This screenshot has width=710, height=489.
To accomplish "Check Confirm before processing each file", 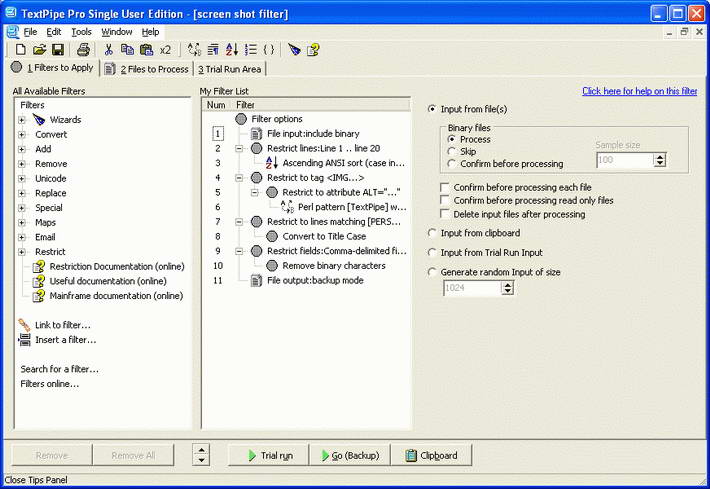I will pos(445,187).
